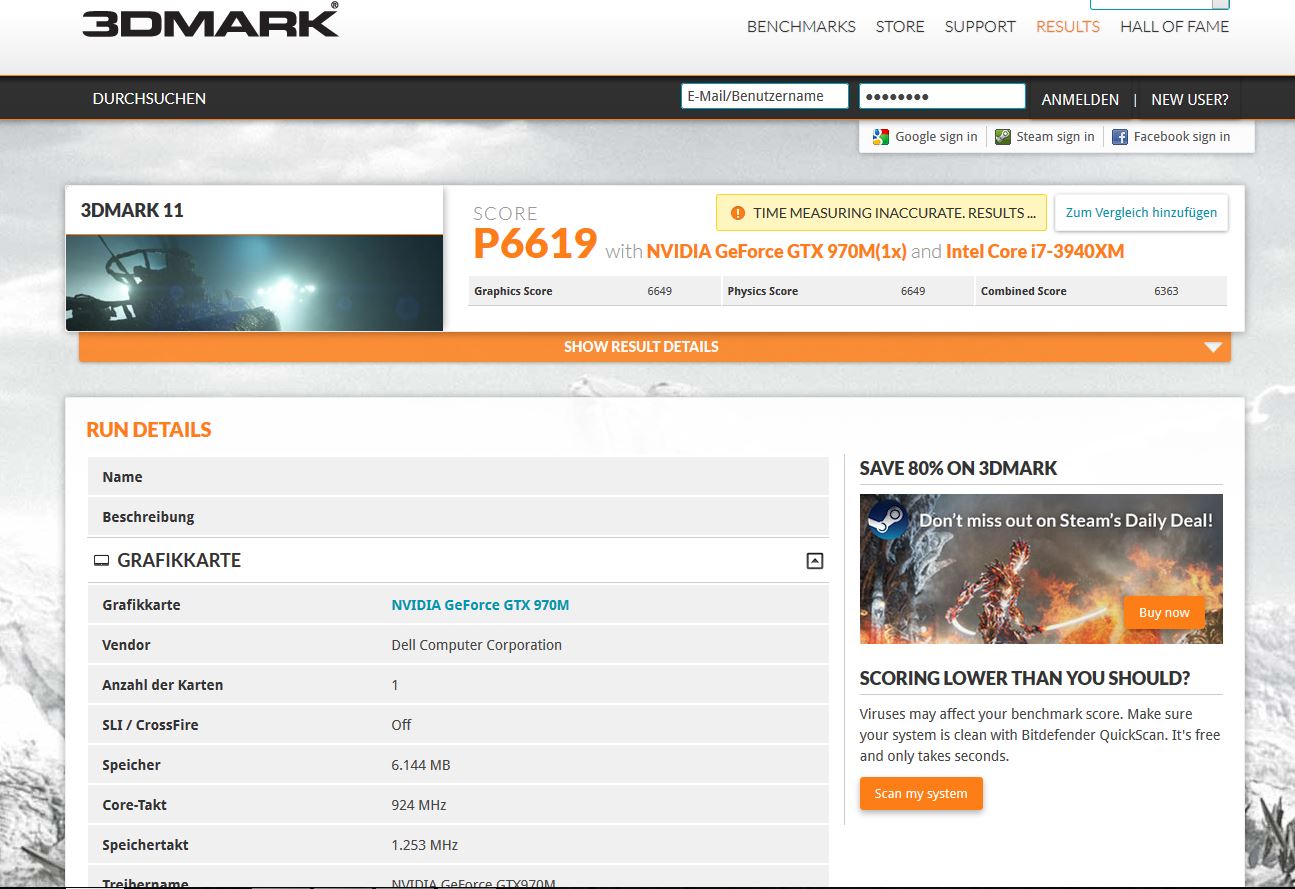Click the Google sign in icon
Image resolution: width=1295 pixels, height=889 pixels.
tap(880, 137)
